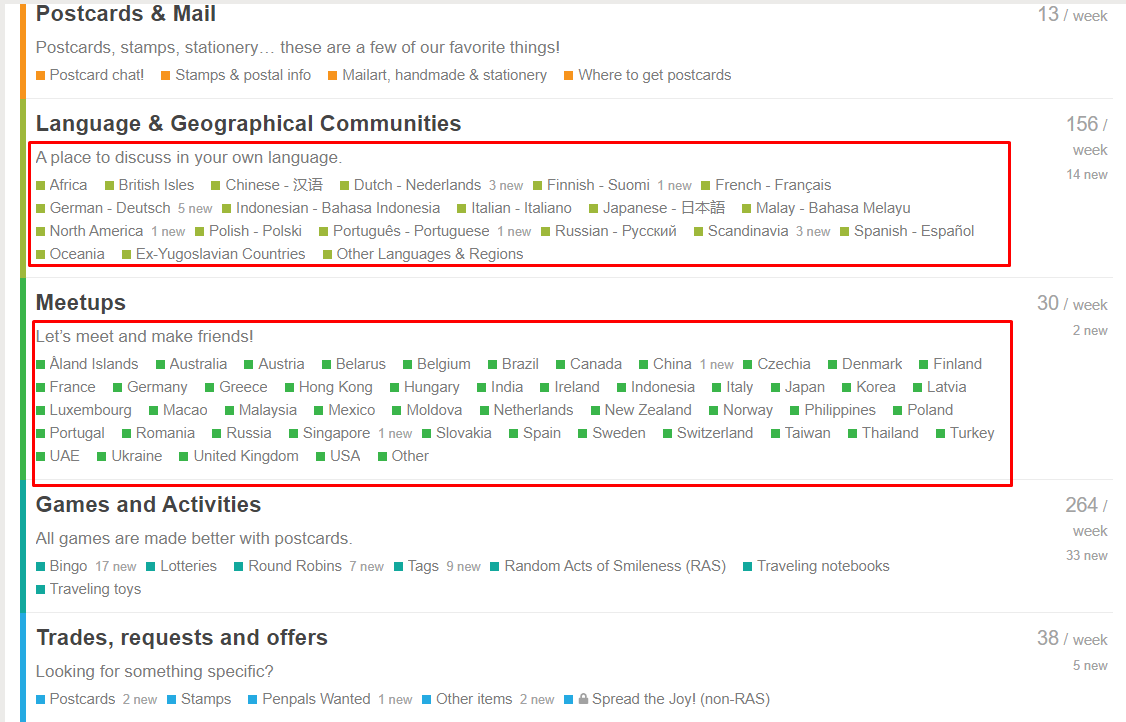Click the orange square before Where to get postcards

coord(568,75)
